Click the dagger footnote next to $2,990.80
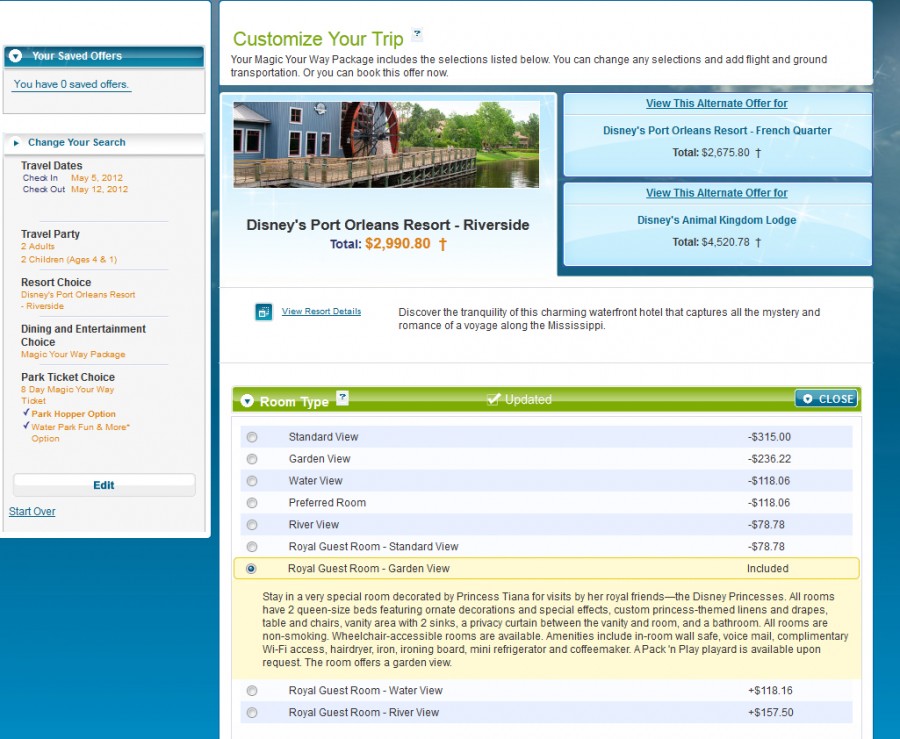The height and width of the screenshot is (739, 900). (443, 244)
